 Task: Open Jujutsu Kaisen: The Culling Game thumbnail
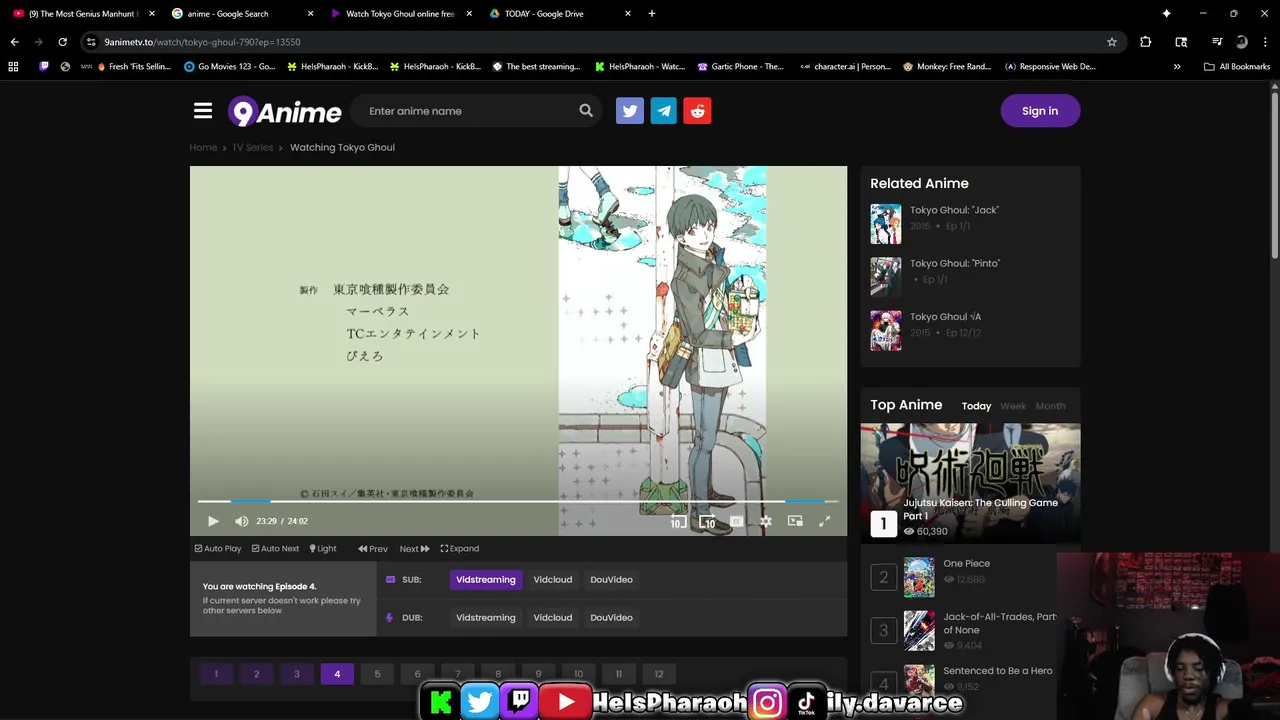[970, 482]
